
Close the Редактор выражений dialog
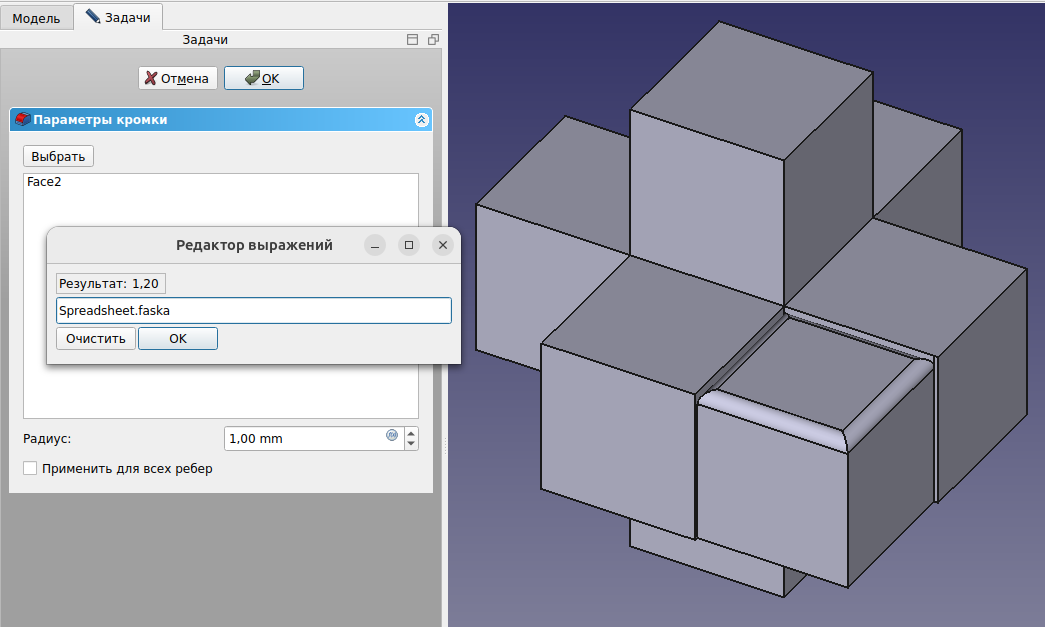(x=443, y=245)
